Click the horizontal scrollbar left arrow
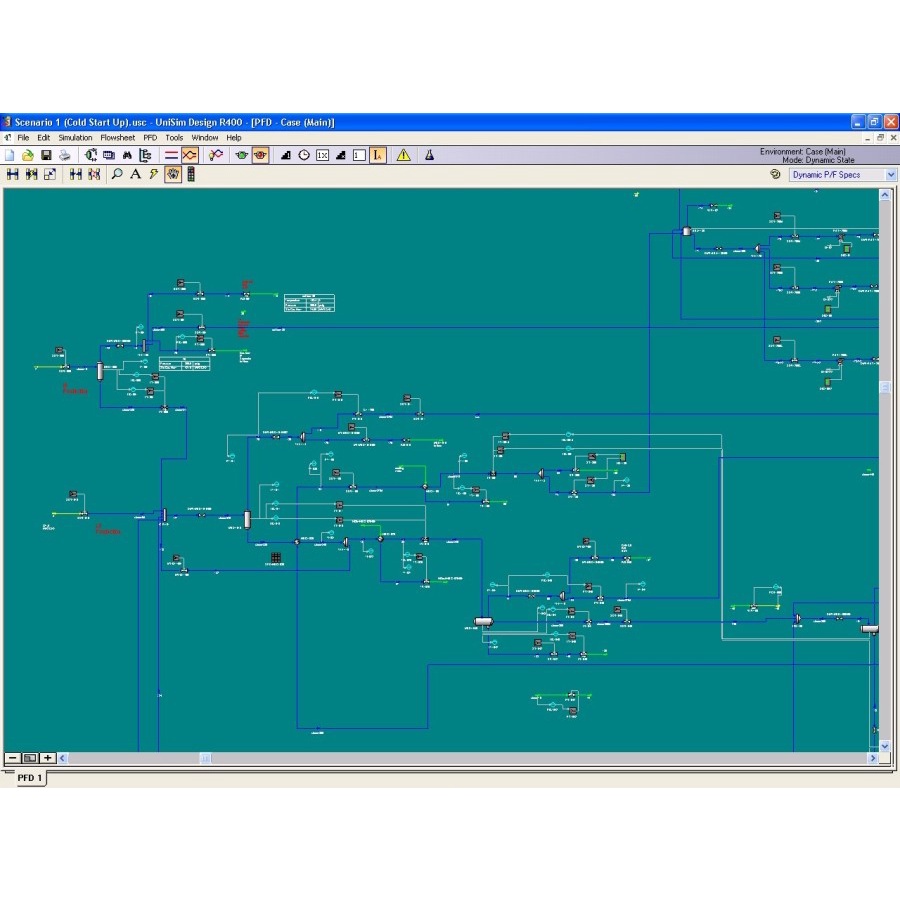Viewport: 900px width, 900px height. point(63,758)
